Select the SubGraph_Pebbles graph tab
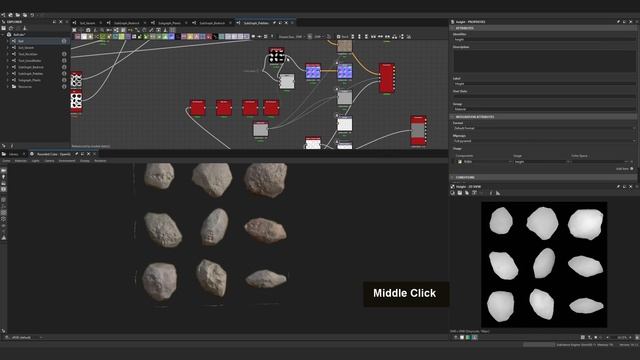Viewport: 640px width, 360px height. point(256,23)
